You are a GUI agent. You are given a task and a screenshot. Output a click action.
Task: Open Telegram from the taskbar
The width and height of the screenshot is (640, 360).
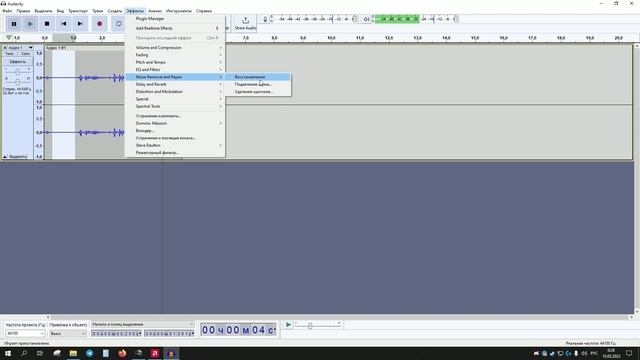(x=89, y=353)
